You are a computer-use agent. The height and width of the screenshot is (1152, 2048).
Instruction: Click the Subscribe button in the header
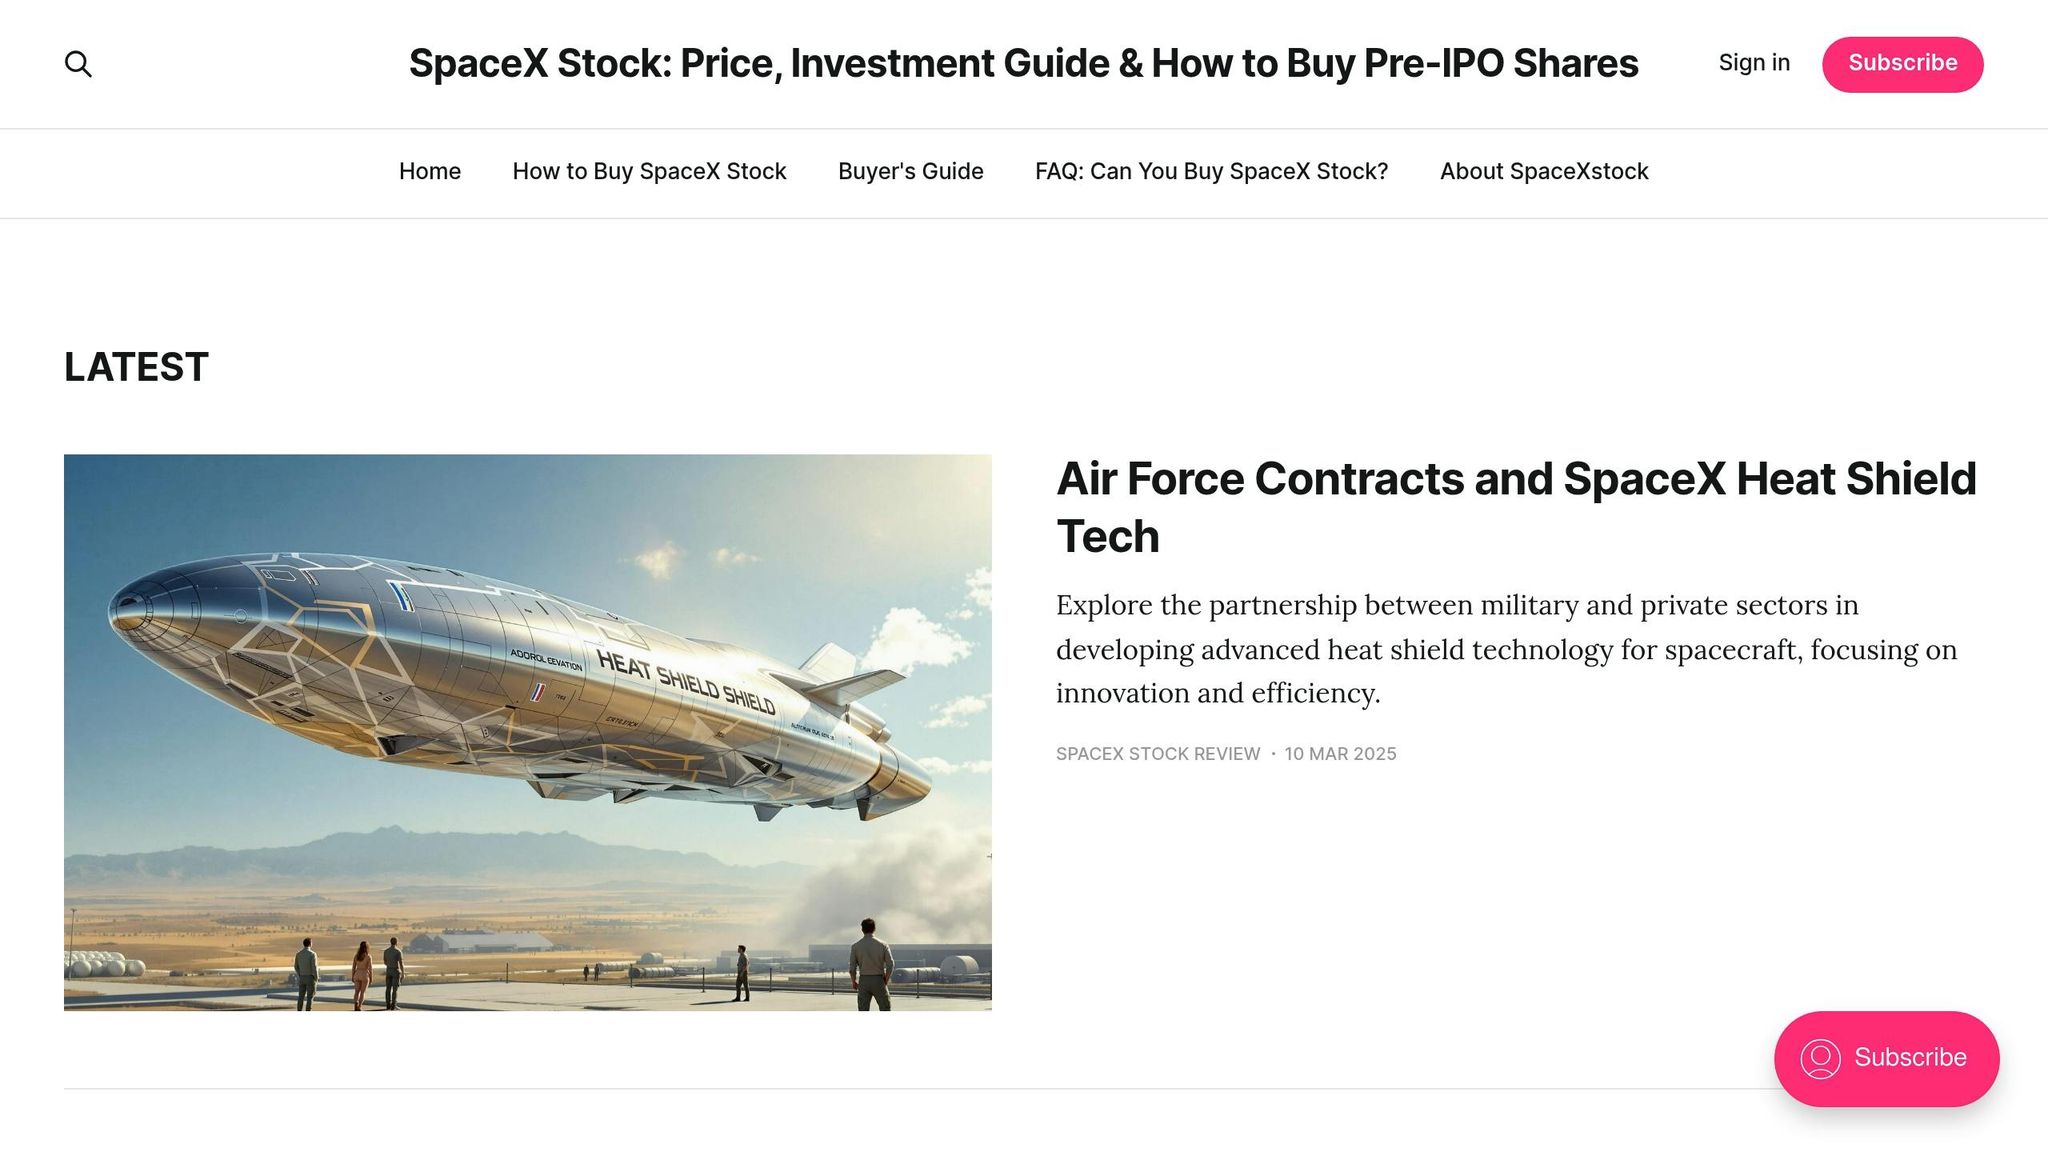(1902, 63)
